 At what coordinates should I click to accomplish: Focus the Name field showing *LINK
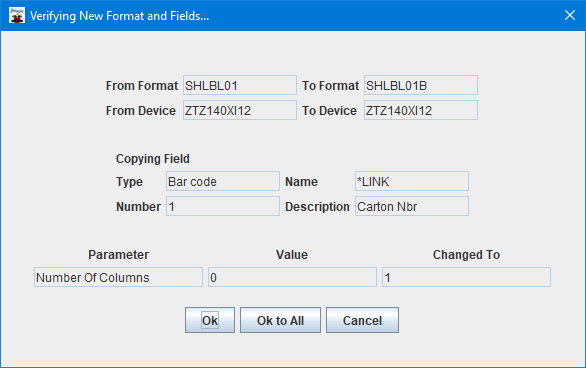click(x=412, y=181)
